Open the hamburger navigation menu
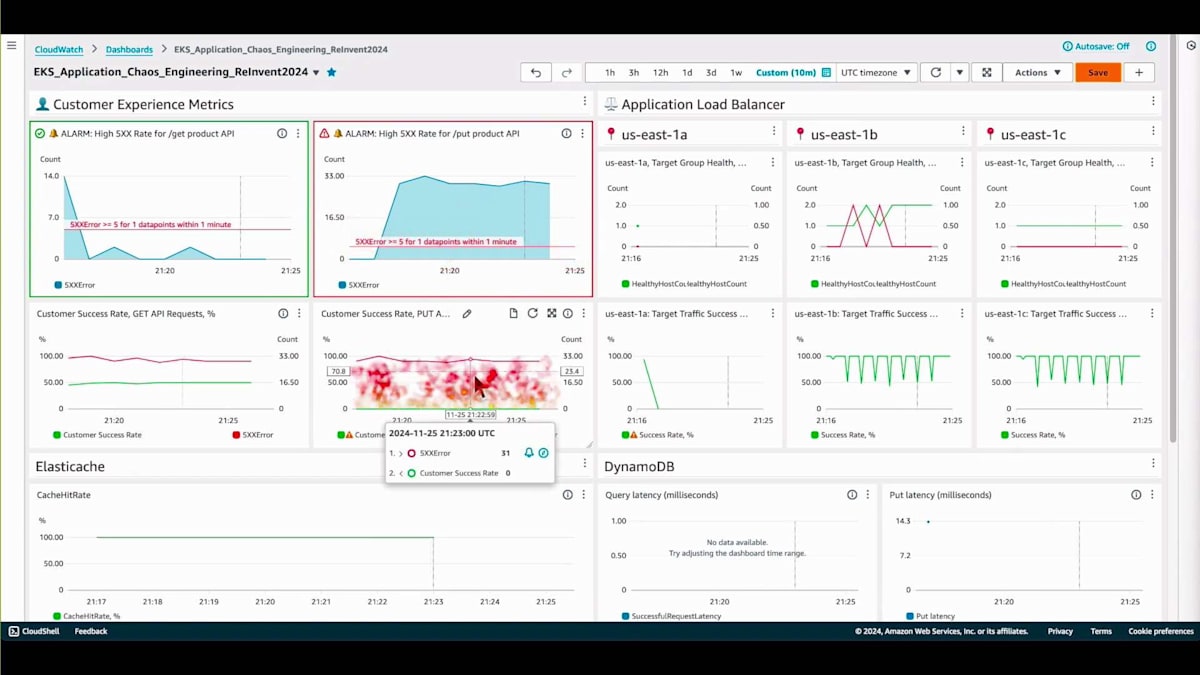 pos(12,45)
